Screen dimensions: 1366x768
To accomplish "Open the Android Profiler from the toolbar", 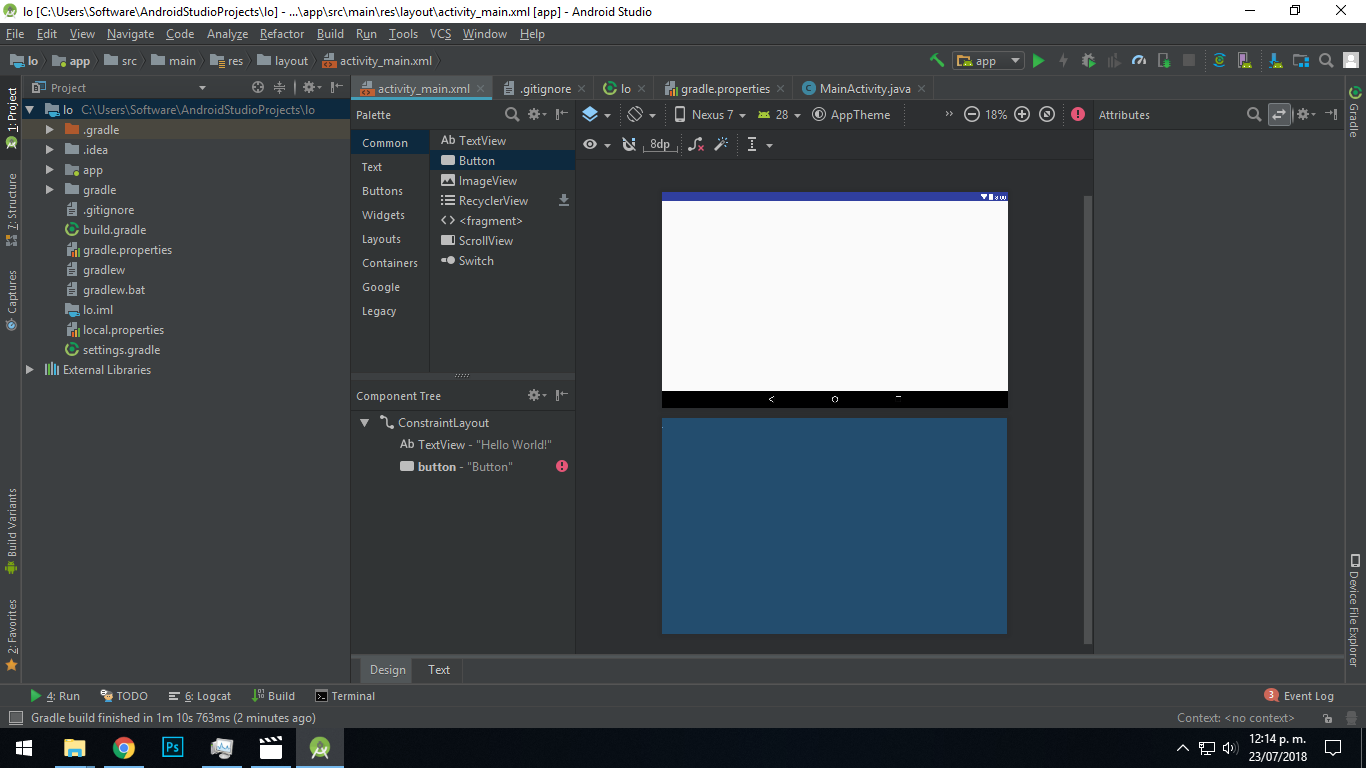I will 1138,61.
